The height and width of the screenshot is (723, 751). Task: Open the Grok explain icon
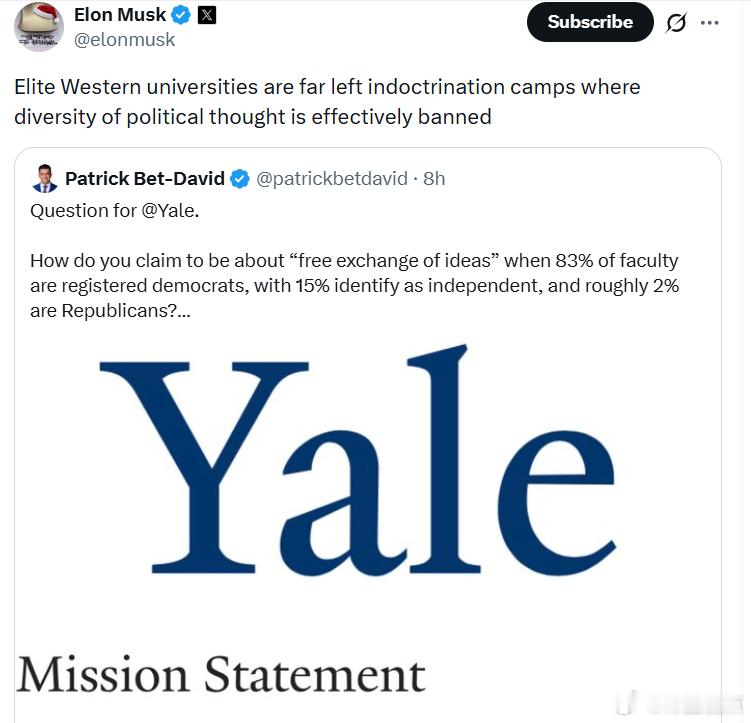676,23
